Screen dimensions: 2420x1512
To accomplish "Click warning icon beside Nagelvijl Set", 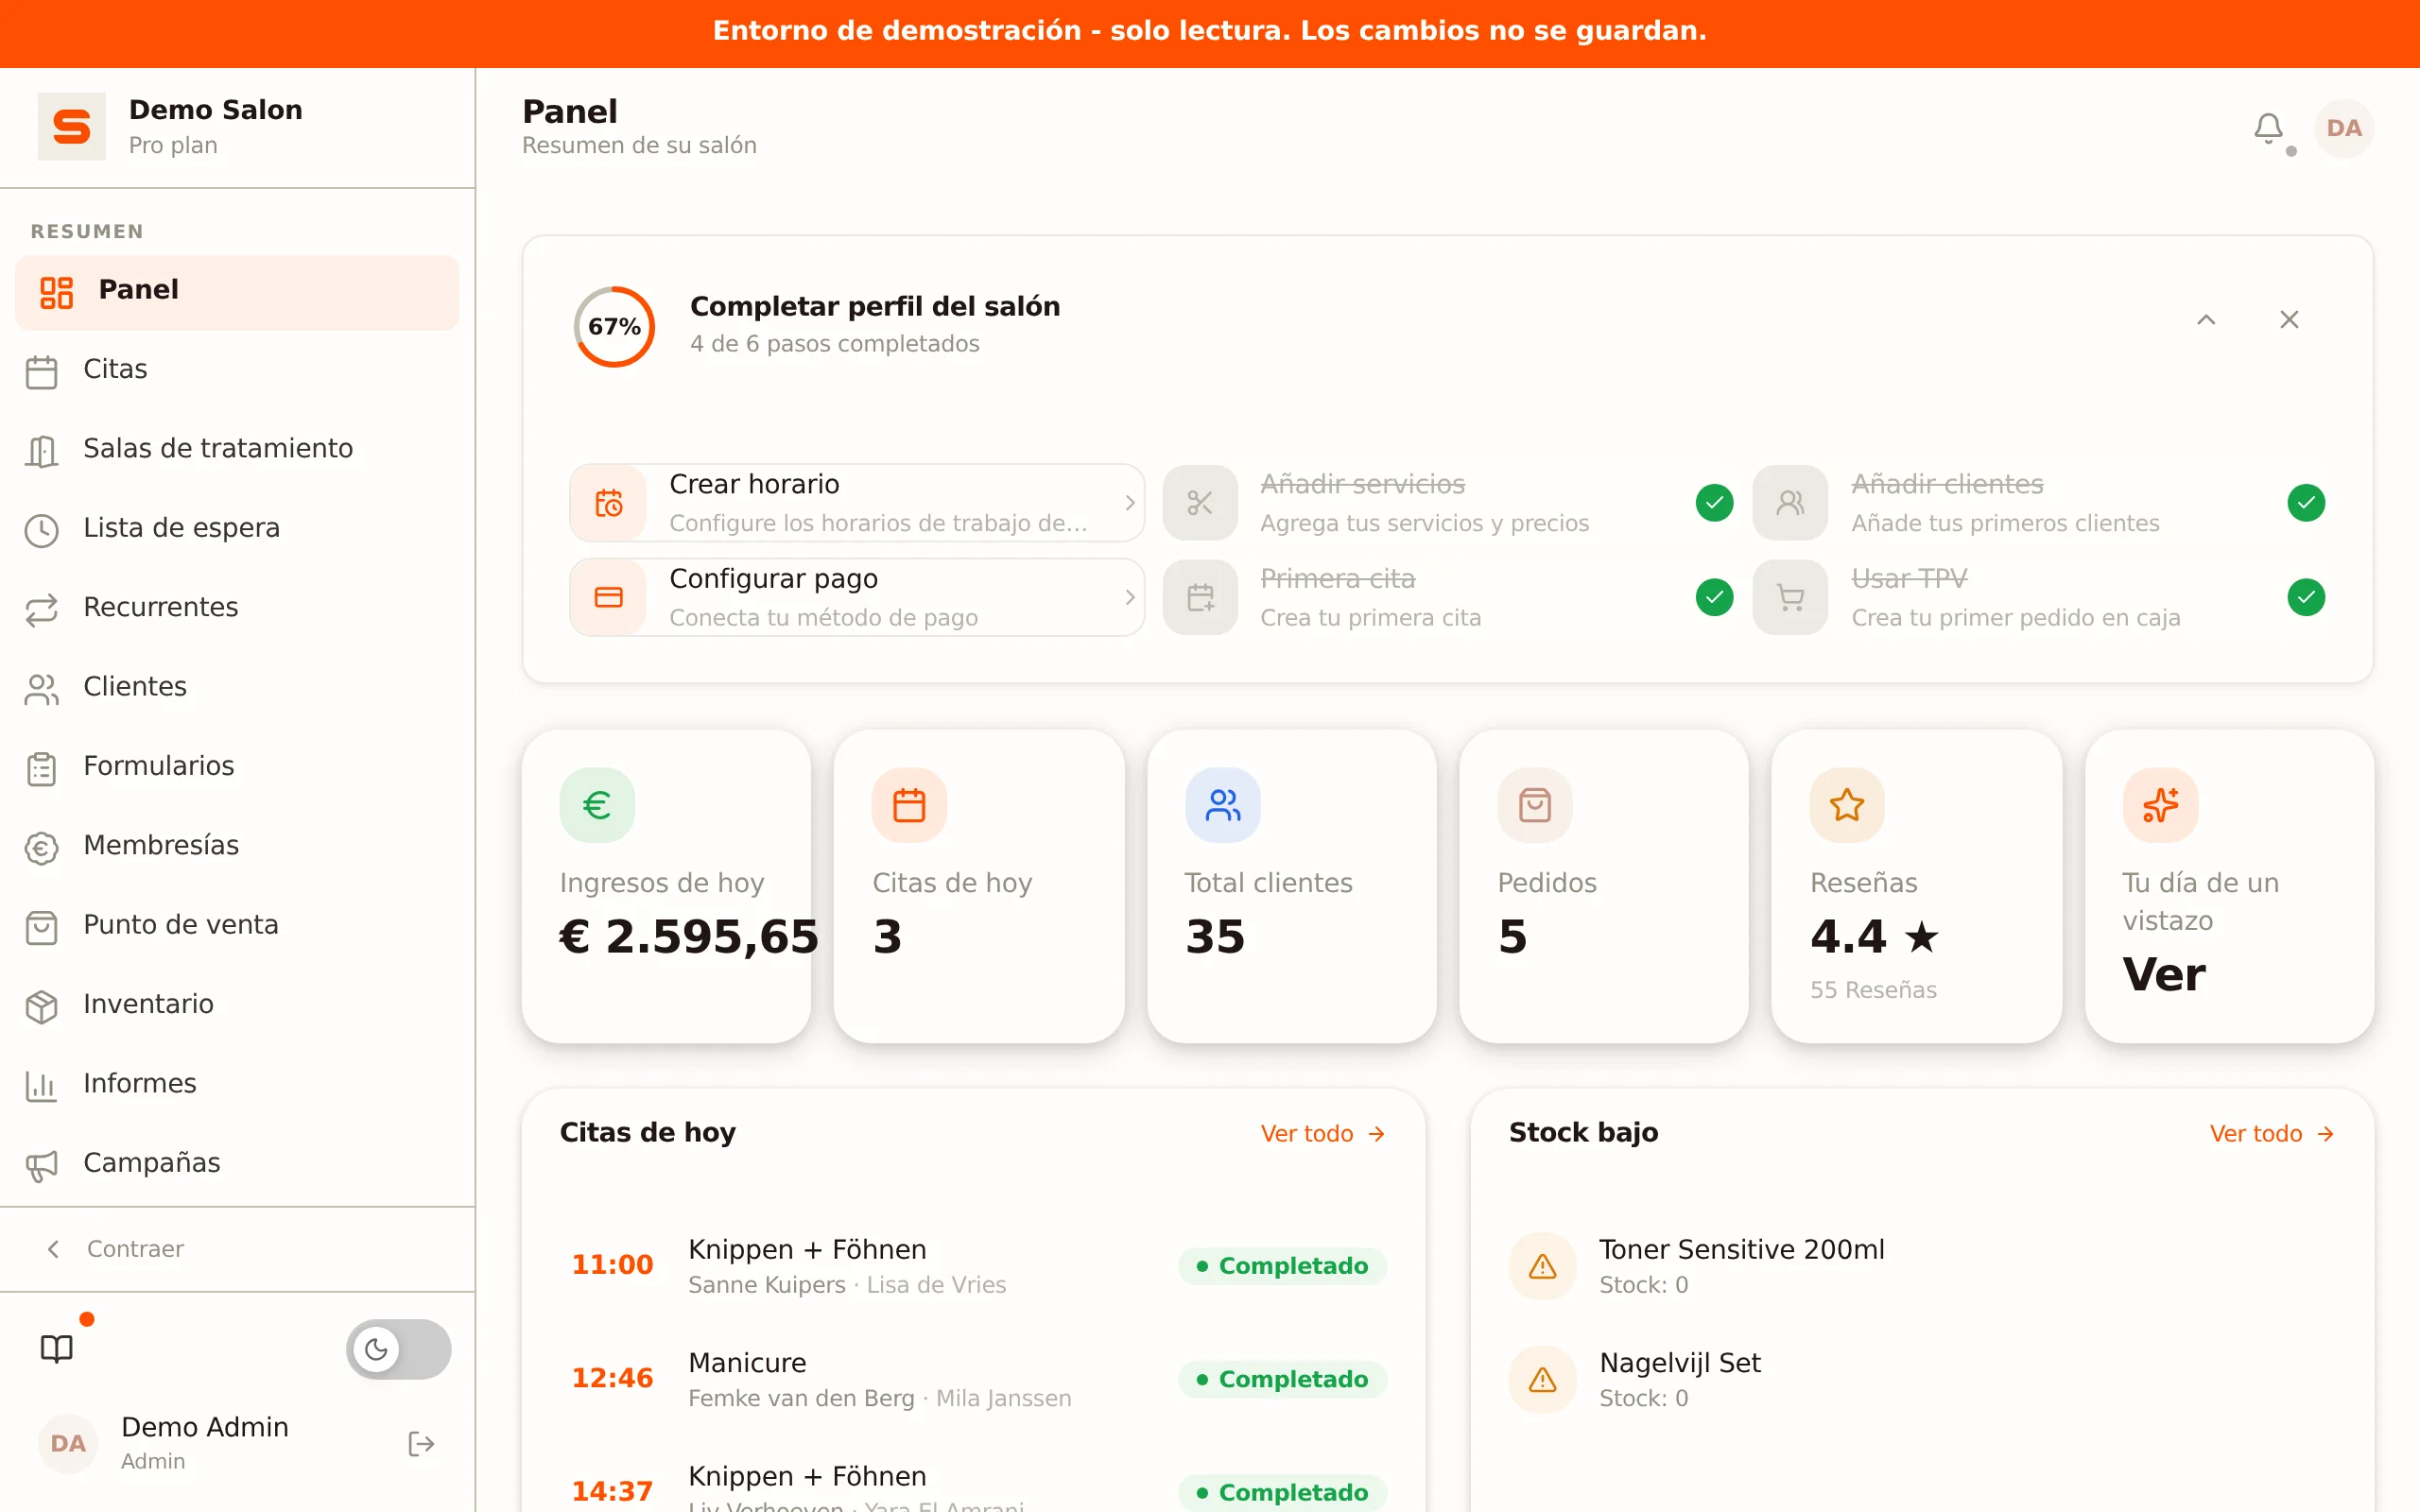I will click(x=1543, y=1379).
